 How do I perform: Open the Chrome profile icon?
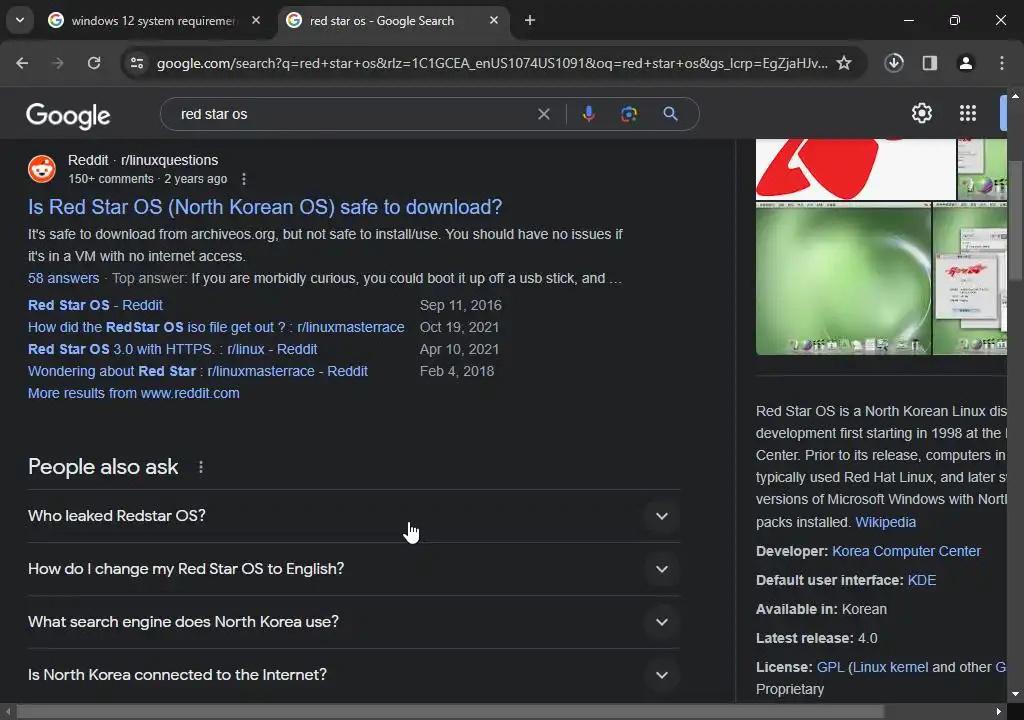coord(966,63)
